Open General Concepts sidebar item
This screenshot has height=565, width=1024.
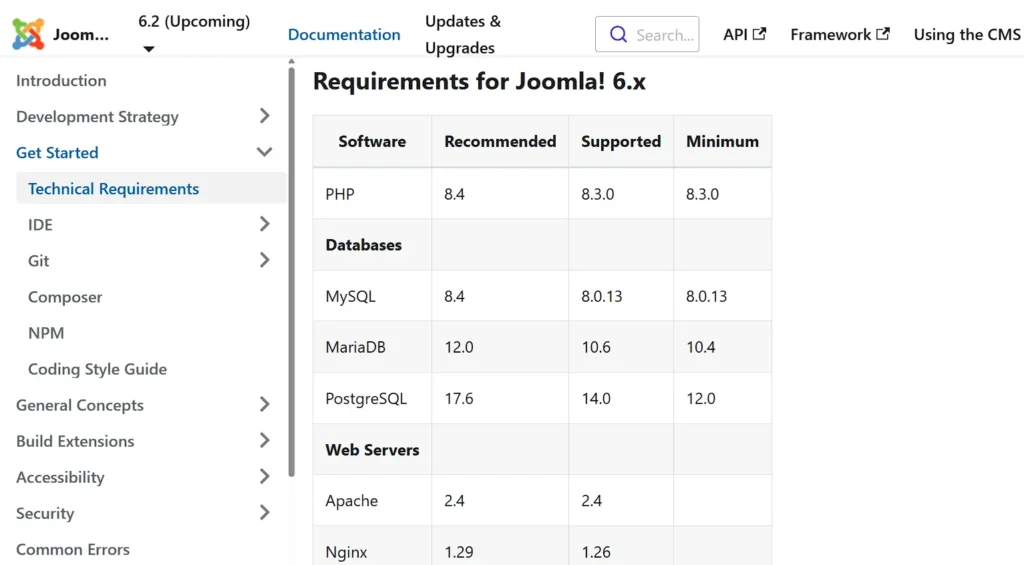pyautogui.click(x=80, y=405)
